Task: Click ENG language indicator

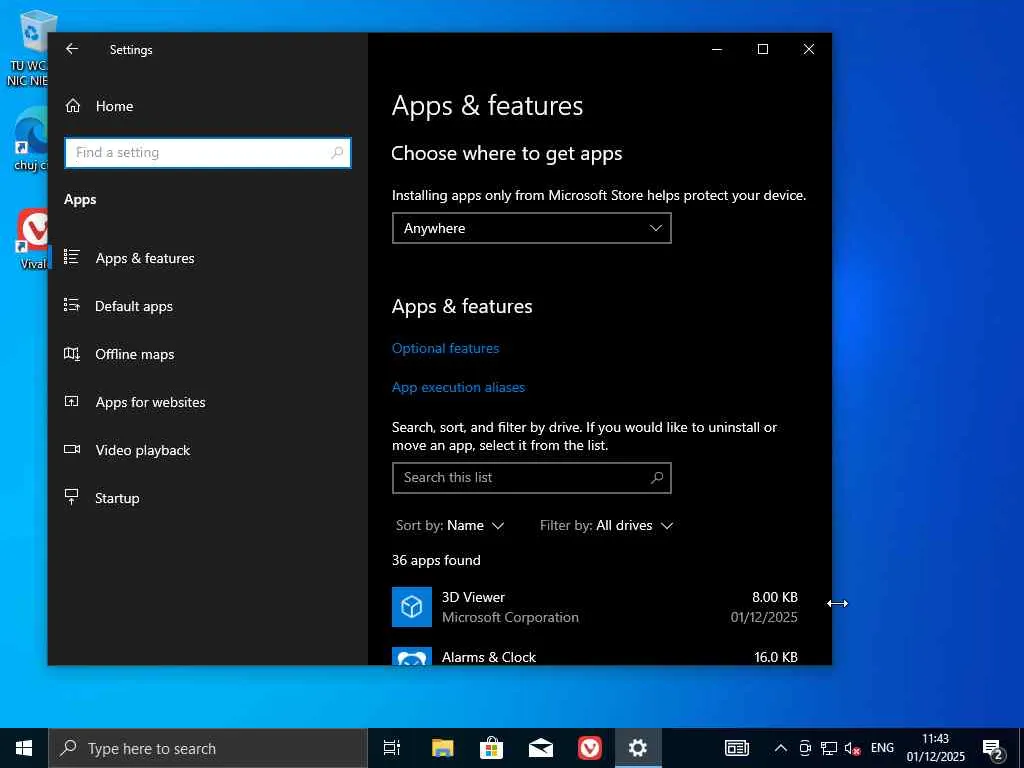Action: (x=882, y=748)
